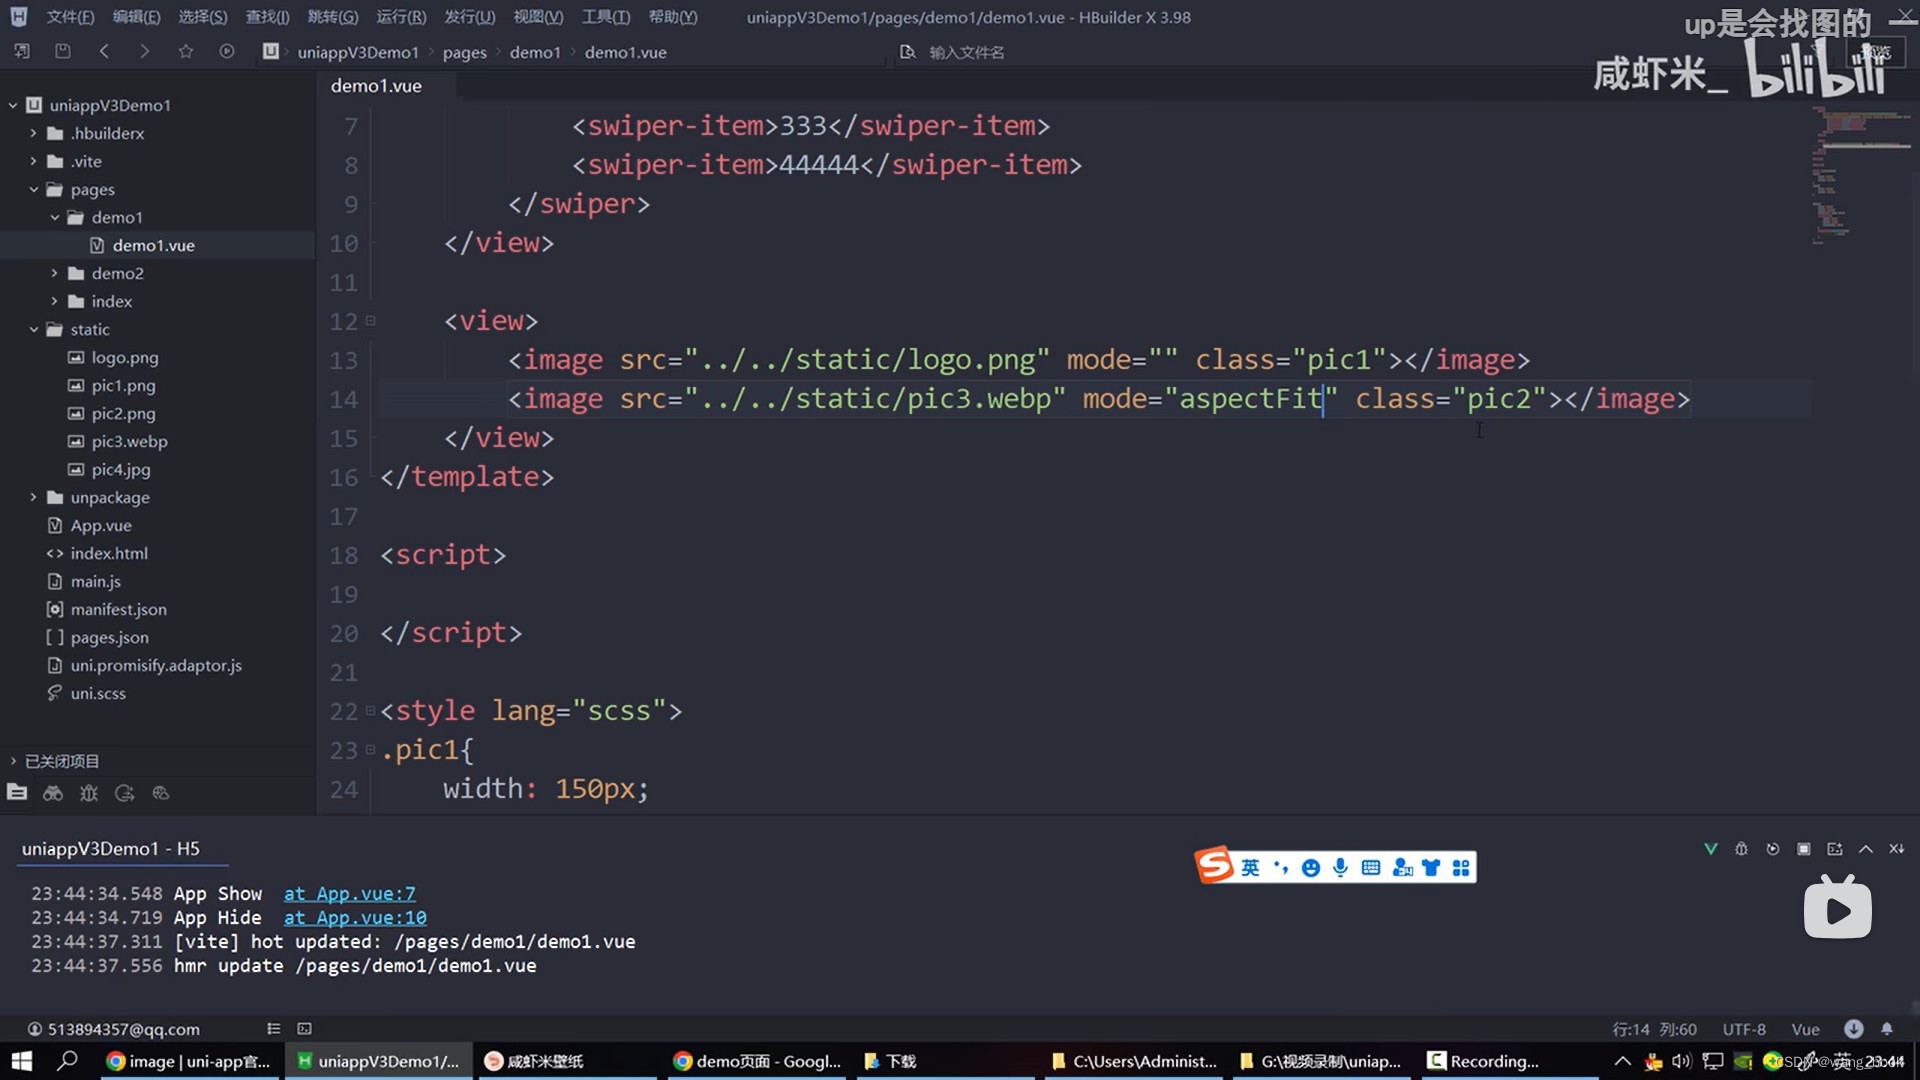Click the 输入文件名 file search field
This screenshot has width=1920, height=1080.
coord(966,52)
